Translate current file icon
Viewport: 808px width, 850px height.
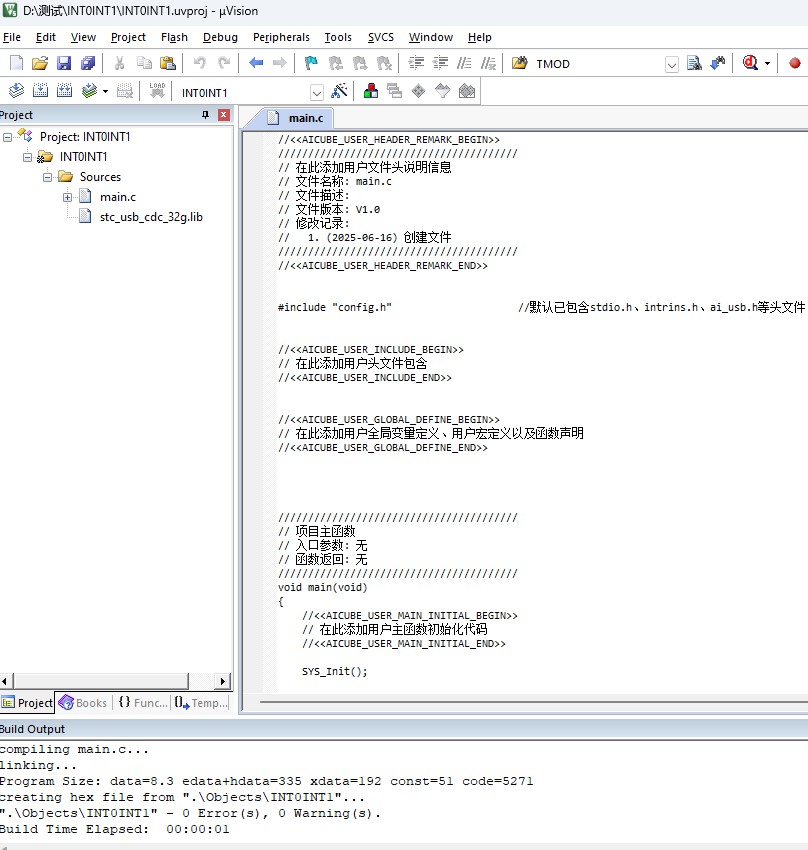(16, 91)
